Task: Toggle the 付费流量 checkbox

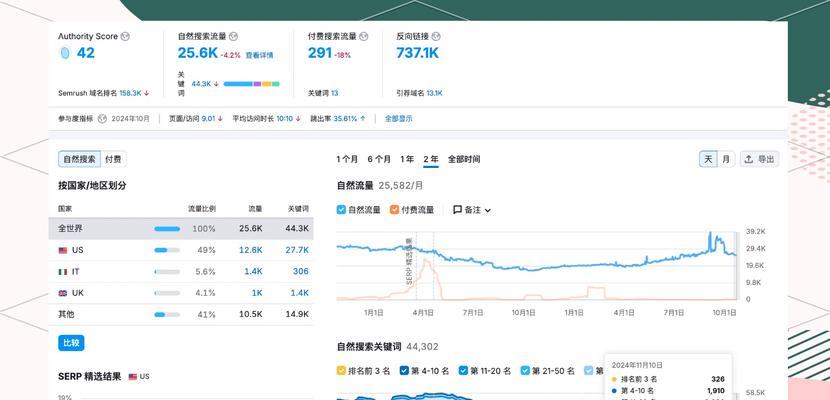Action: (x=394, y=210)
